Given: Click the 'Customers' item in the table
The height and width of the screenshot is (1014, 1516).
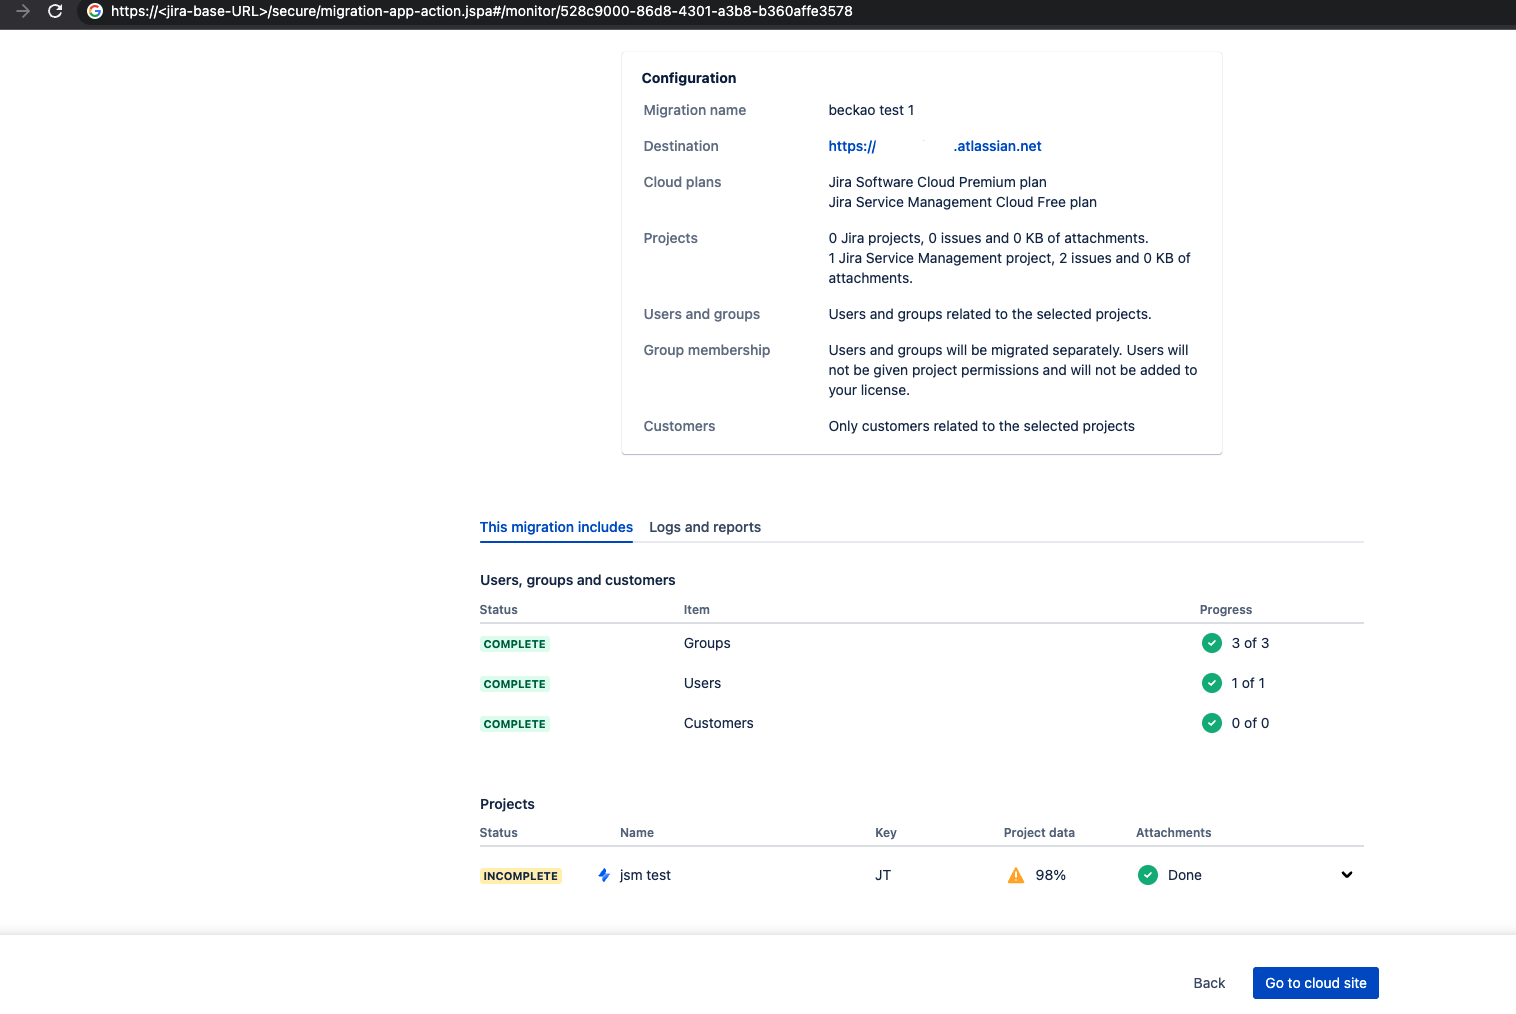Looking at the screenshot, I should (x=719, y=723).
